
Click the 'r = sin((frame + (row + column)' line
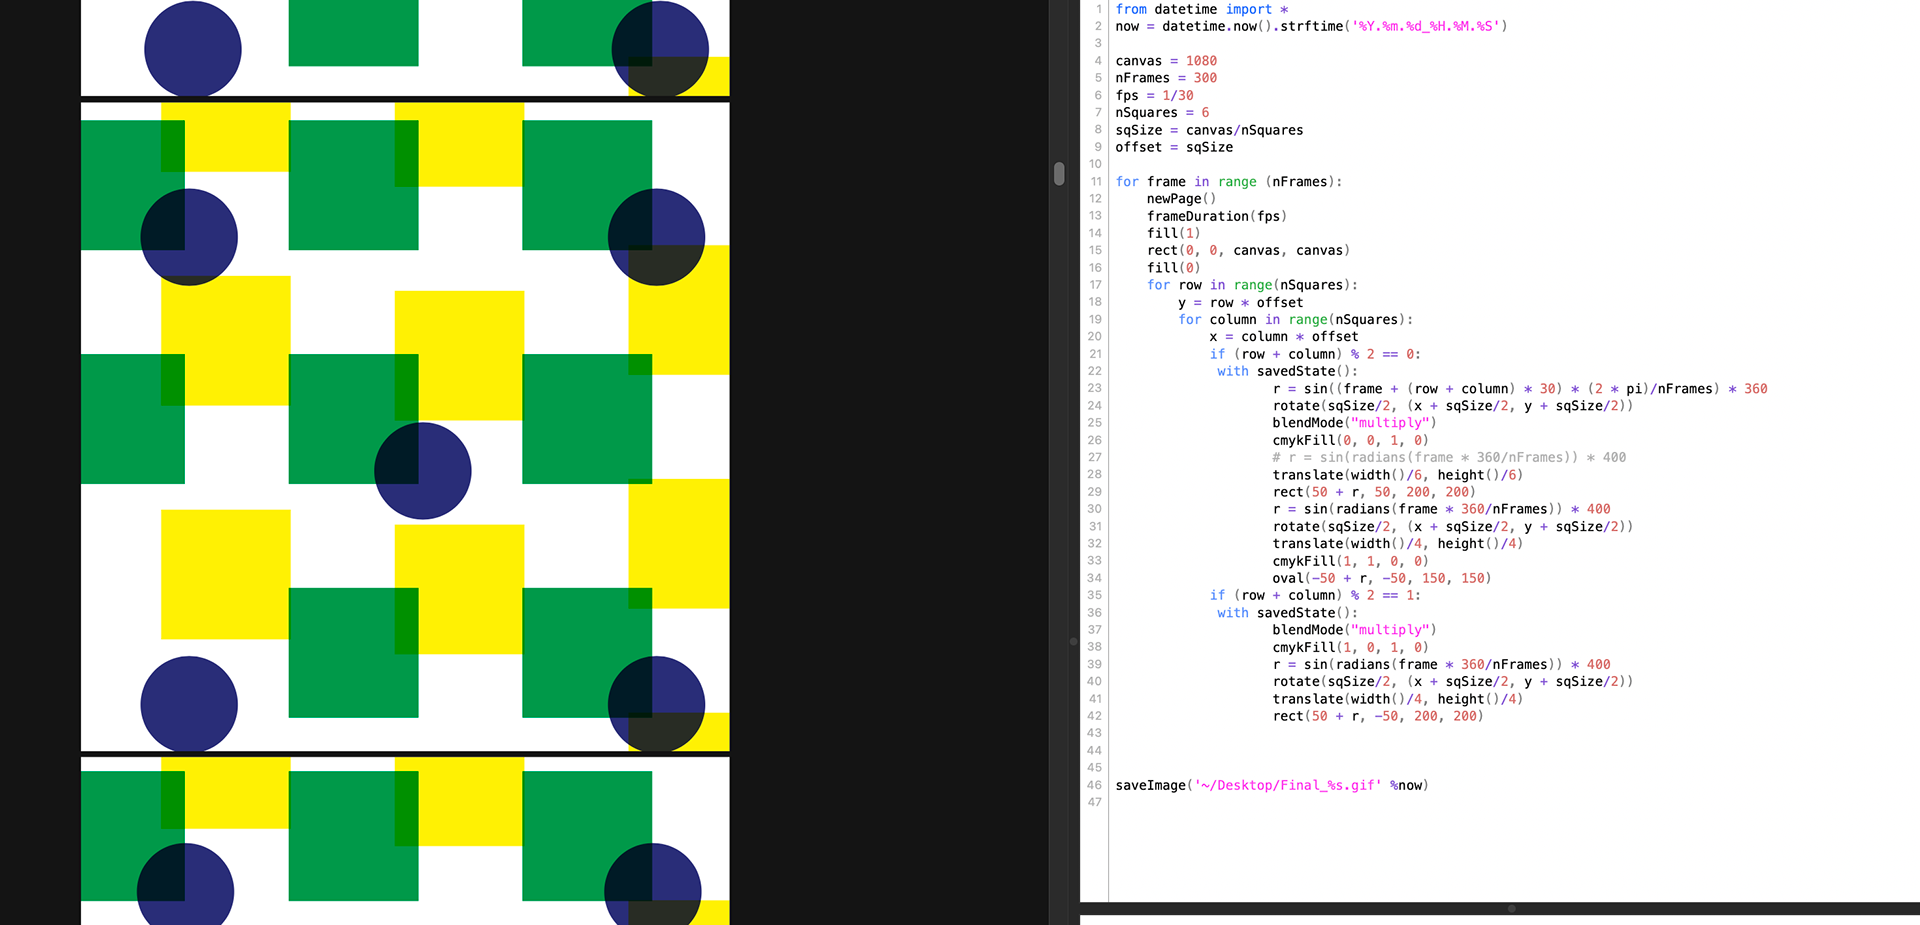(1520, 389)
